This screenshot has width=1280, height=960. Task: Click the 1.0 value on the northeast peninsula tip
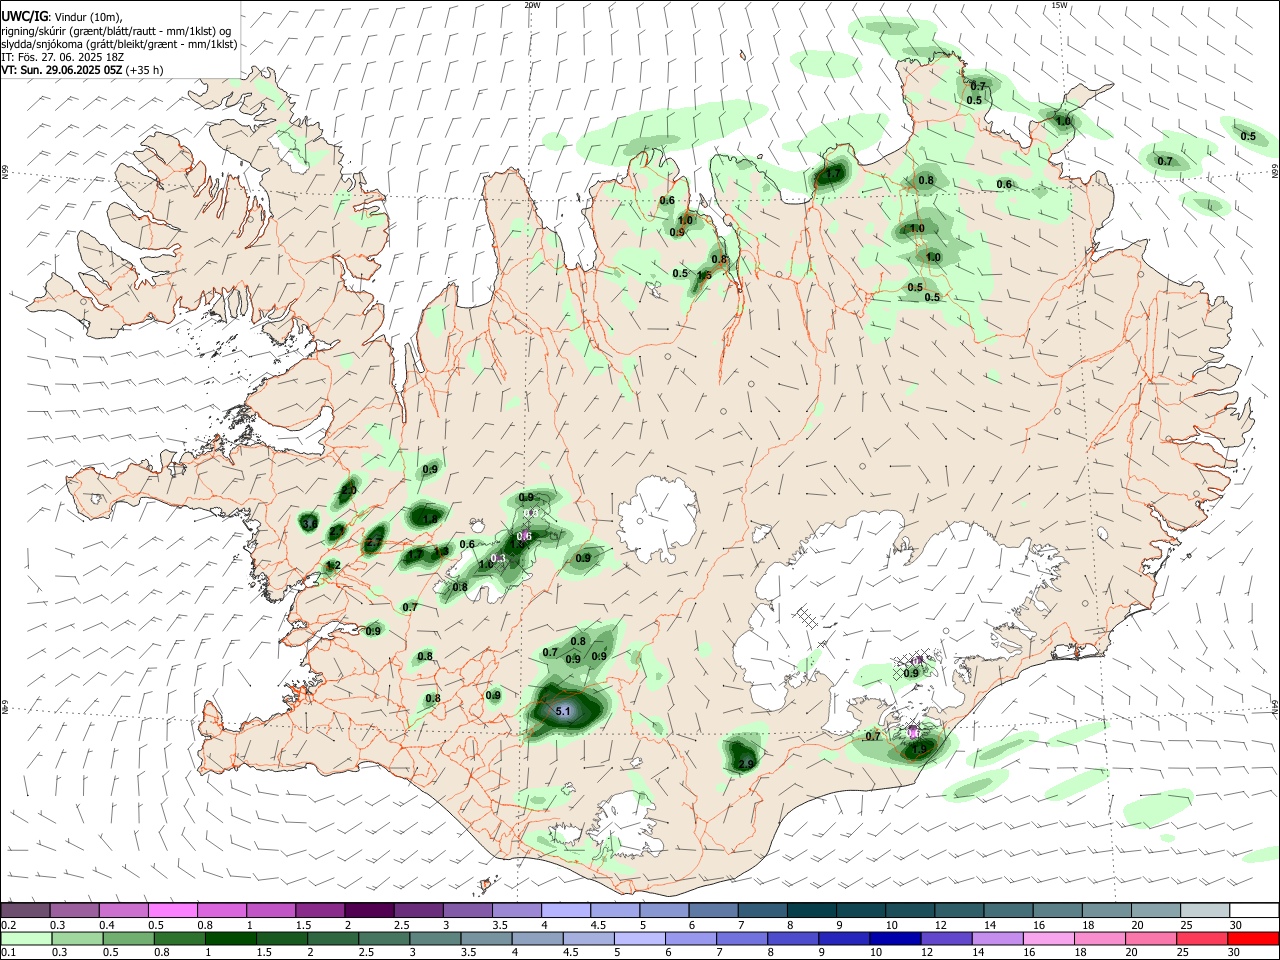click(x=1064, y=121)
